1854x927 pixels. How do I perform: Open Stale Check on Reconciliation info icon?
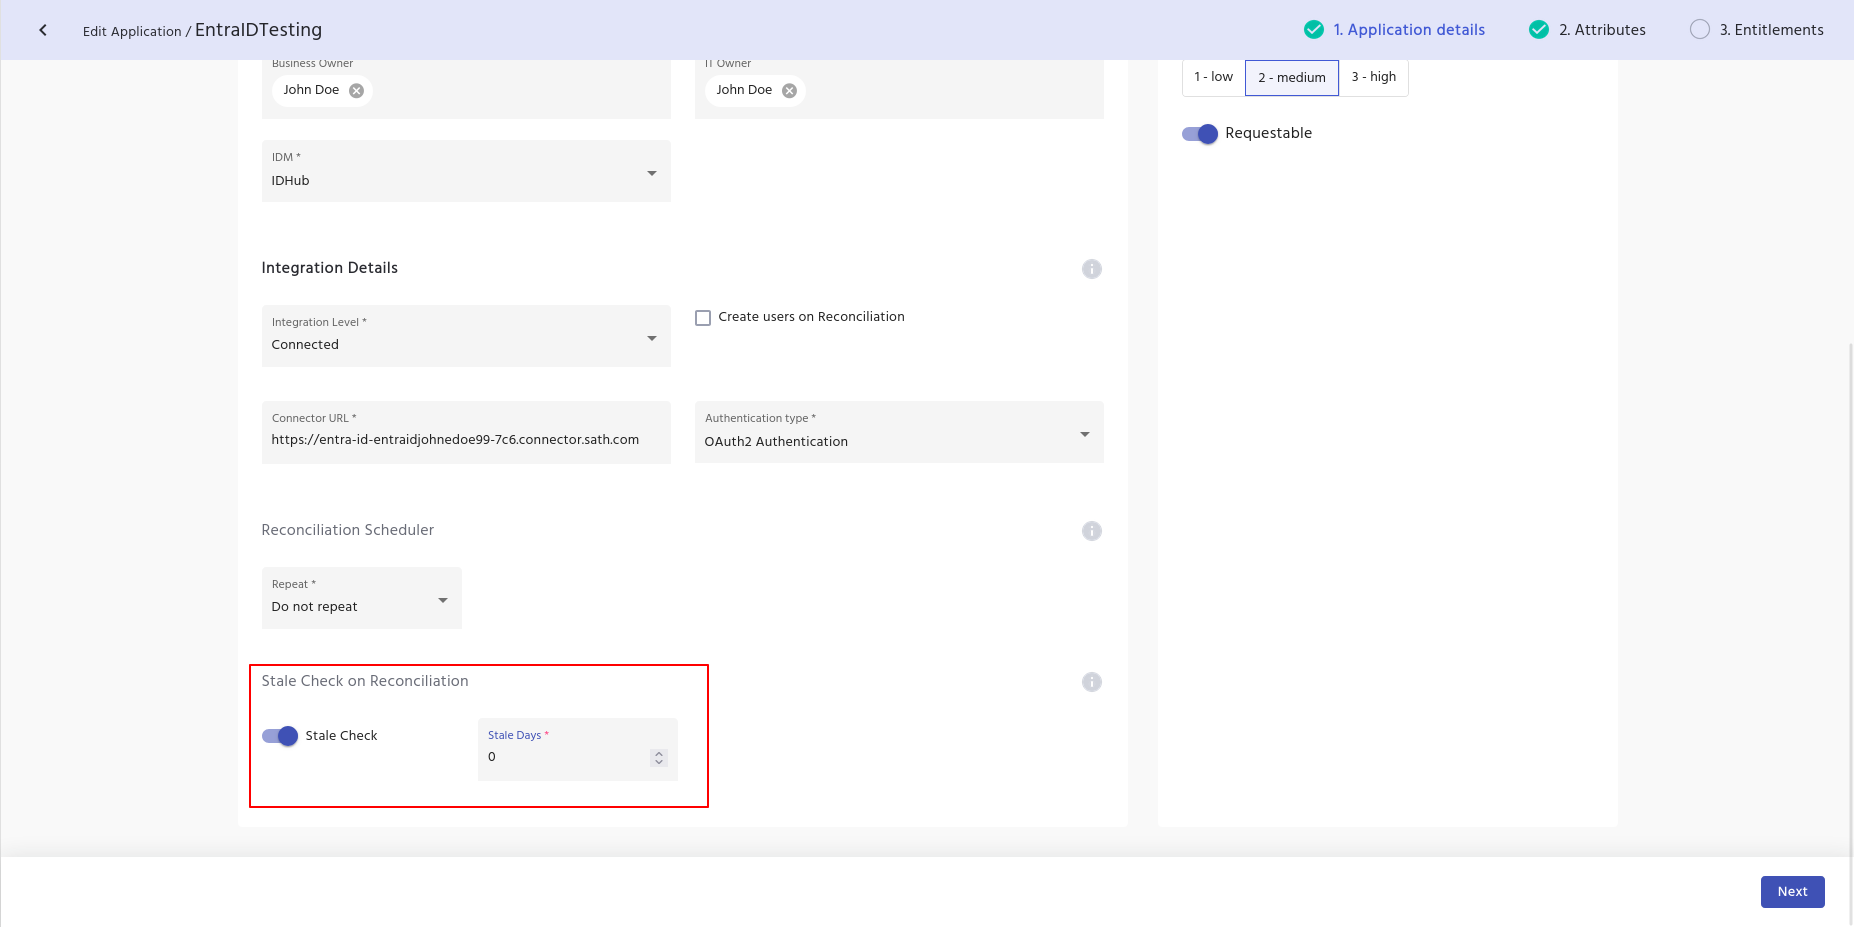point(1091,682)
